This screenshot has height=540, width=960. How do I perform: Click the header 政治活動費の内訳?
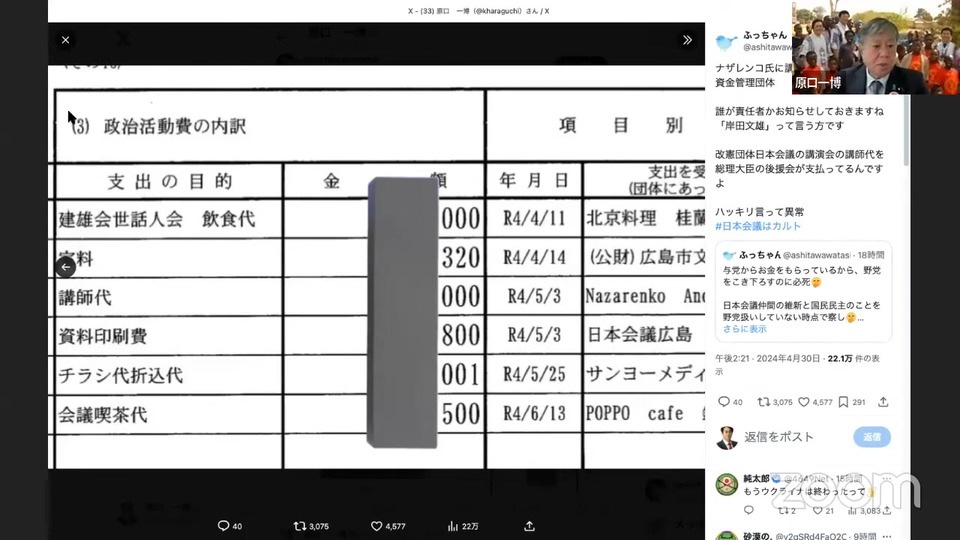click(x=174, y=126)
